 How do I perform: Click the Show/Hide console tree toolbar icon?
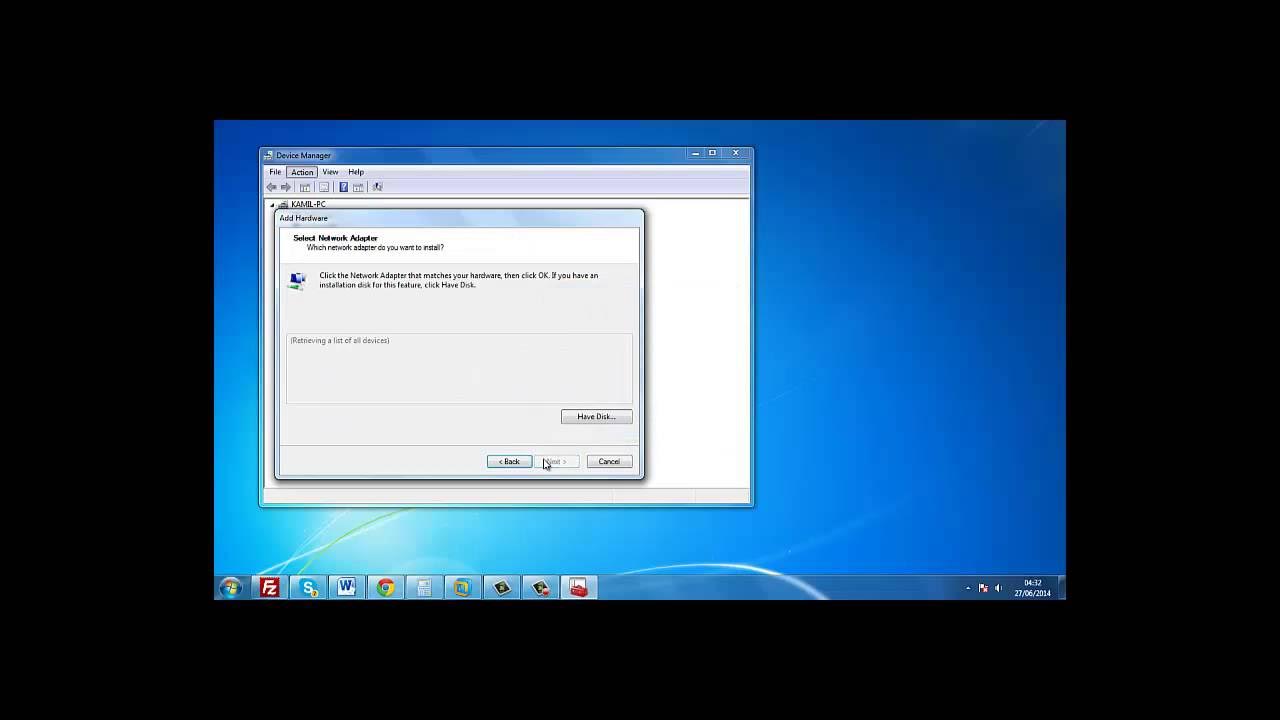pyautogui.click(x=305, y=187)
